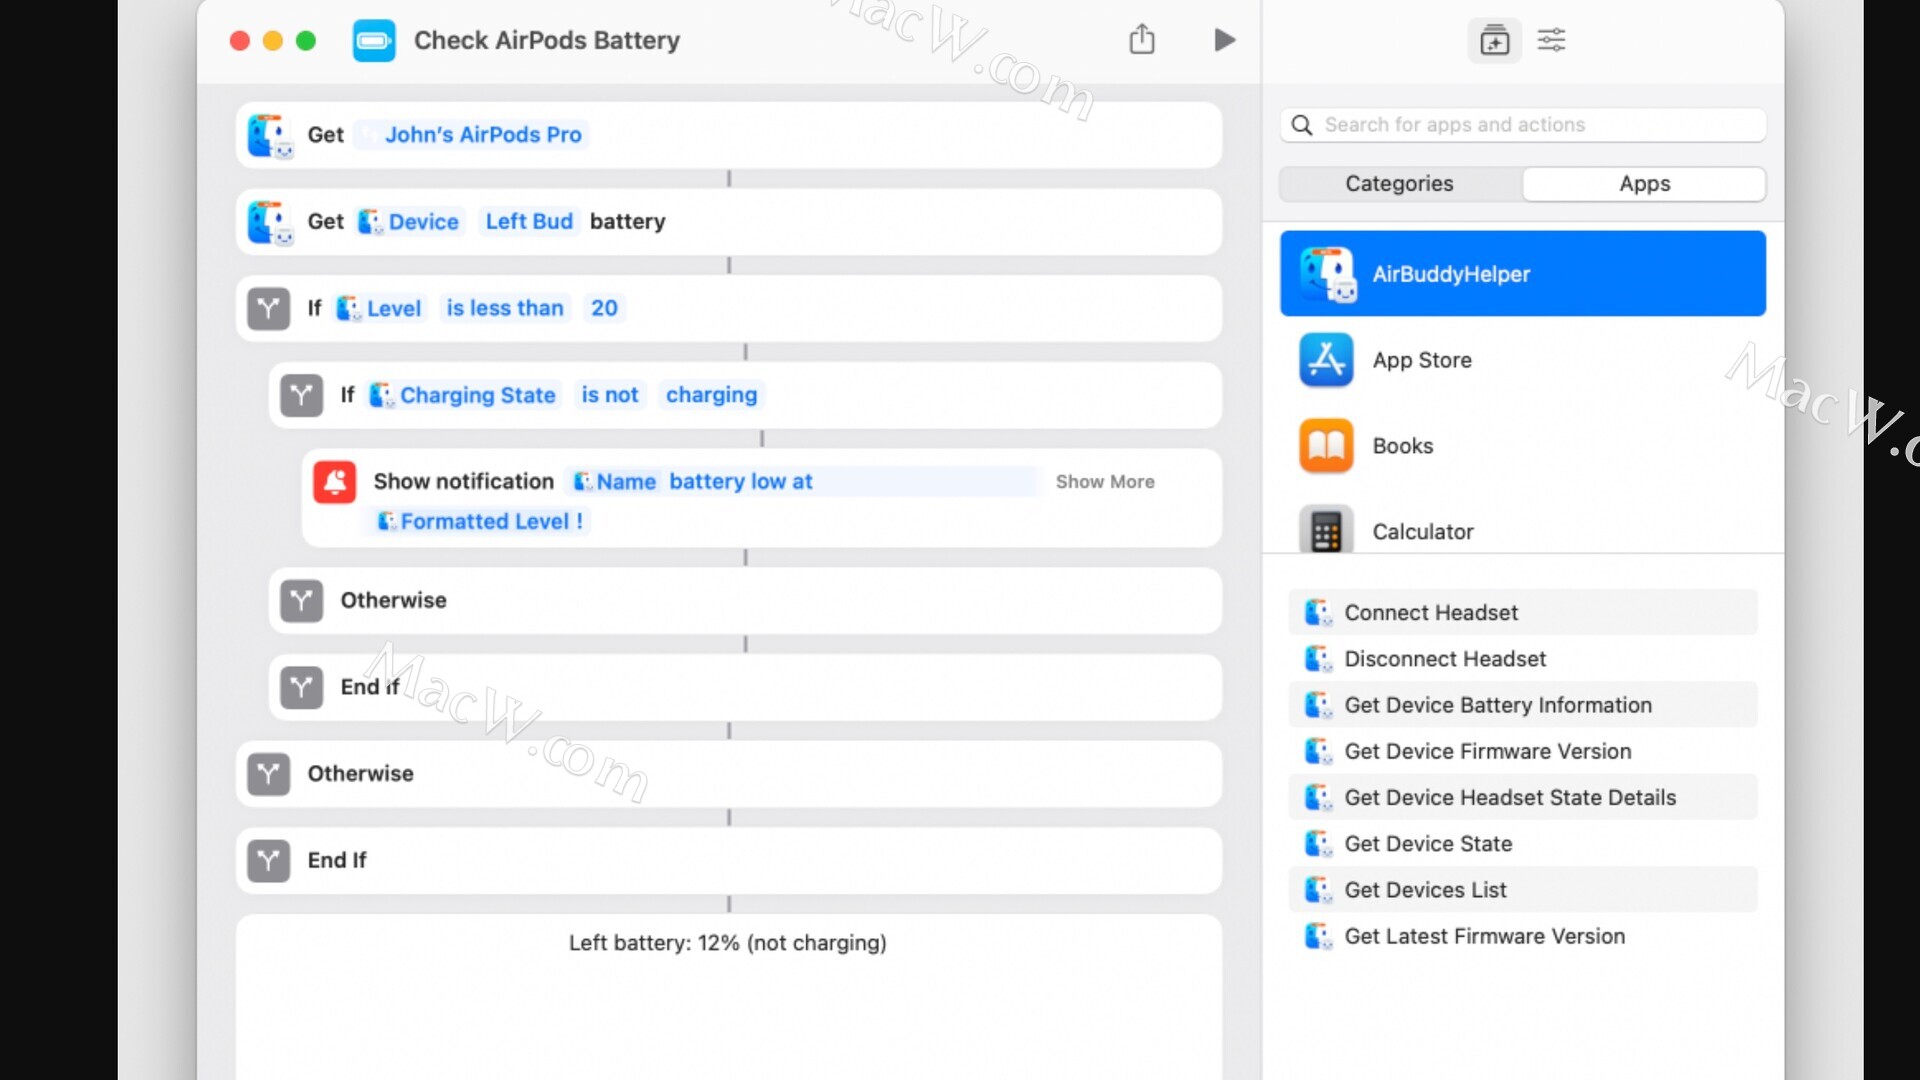The height and width of the screenshot is (1080, 1920).
Task: Select App Store in the apps list
Action: click(x=1523, y=360)
